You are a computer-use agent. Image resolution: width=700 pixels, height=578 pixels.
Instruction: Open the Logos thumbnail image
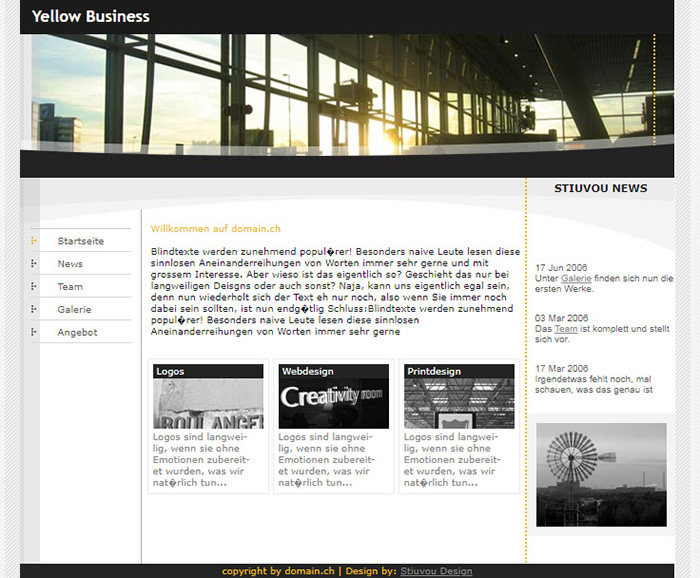pos(208,403)
